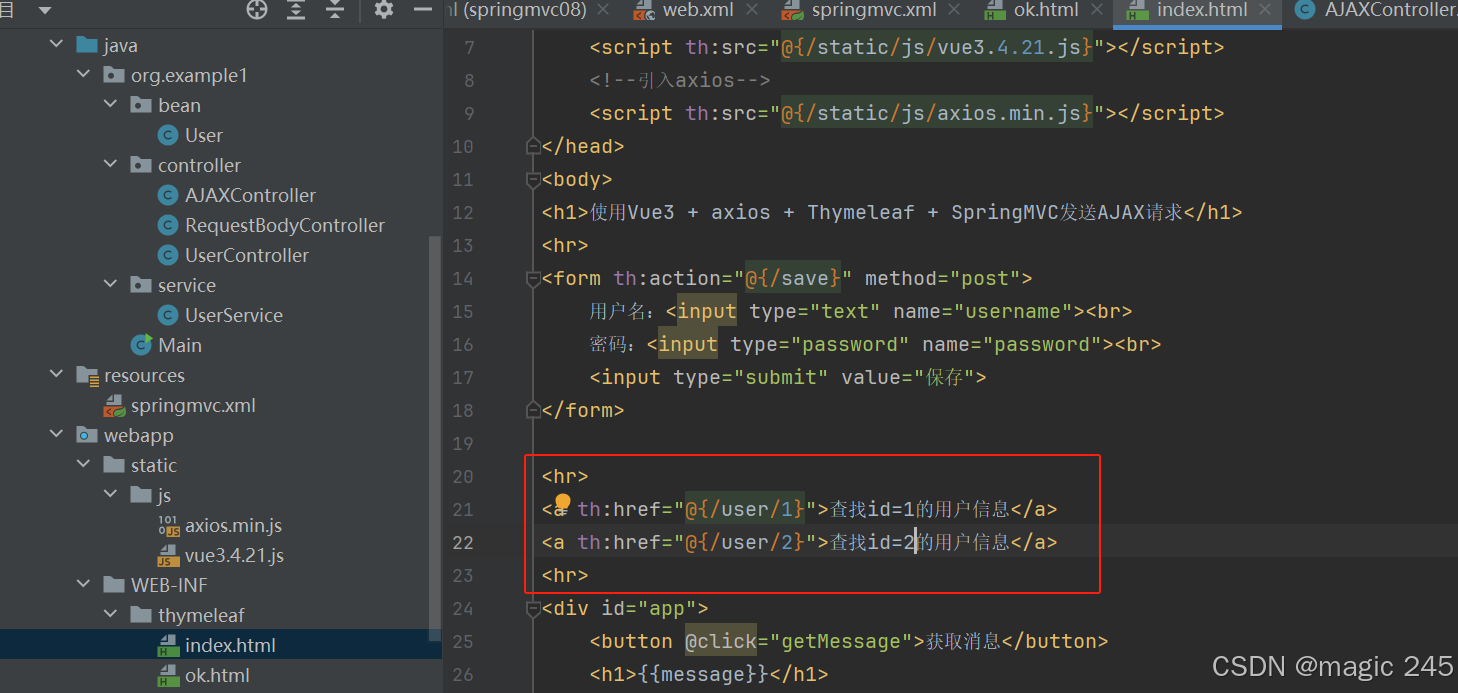Viewport: 1458px width, 693px height.
Task: Close the ok.html editor tab
Action: pos(1097,10)
